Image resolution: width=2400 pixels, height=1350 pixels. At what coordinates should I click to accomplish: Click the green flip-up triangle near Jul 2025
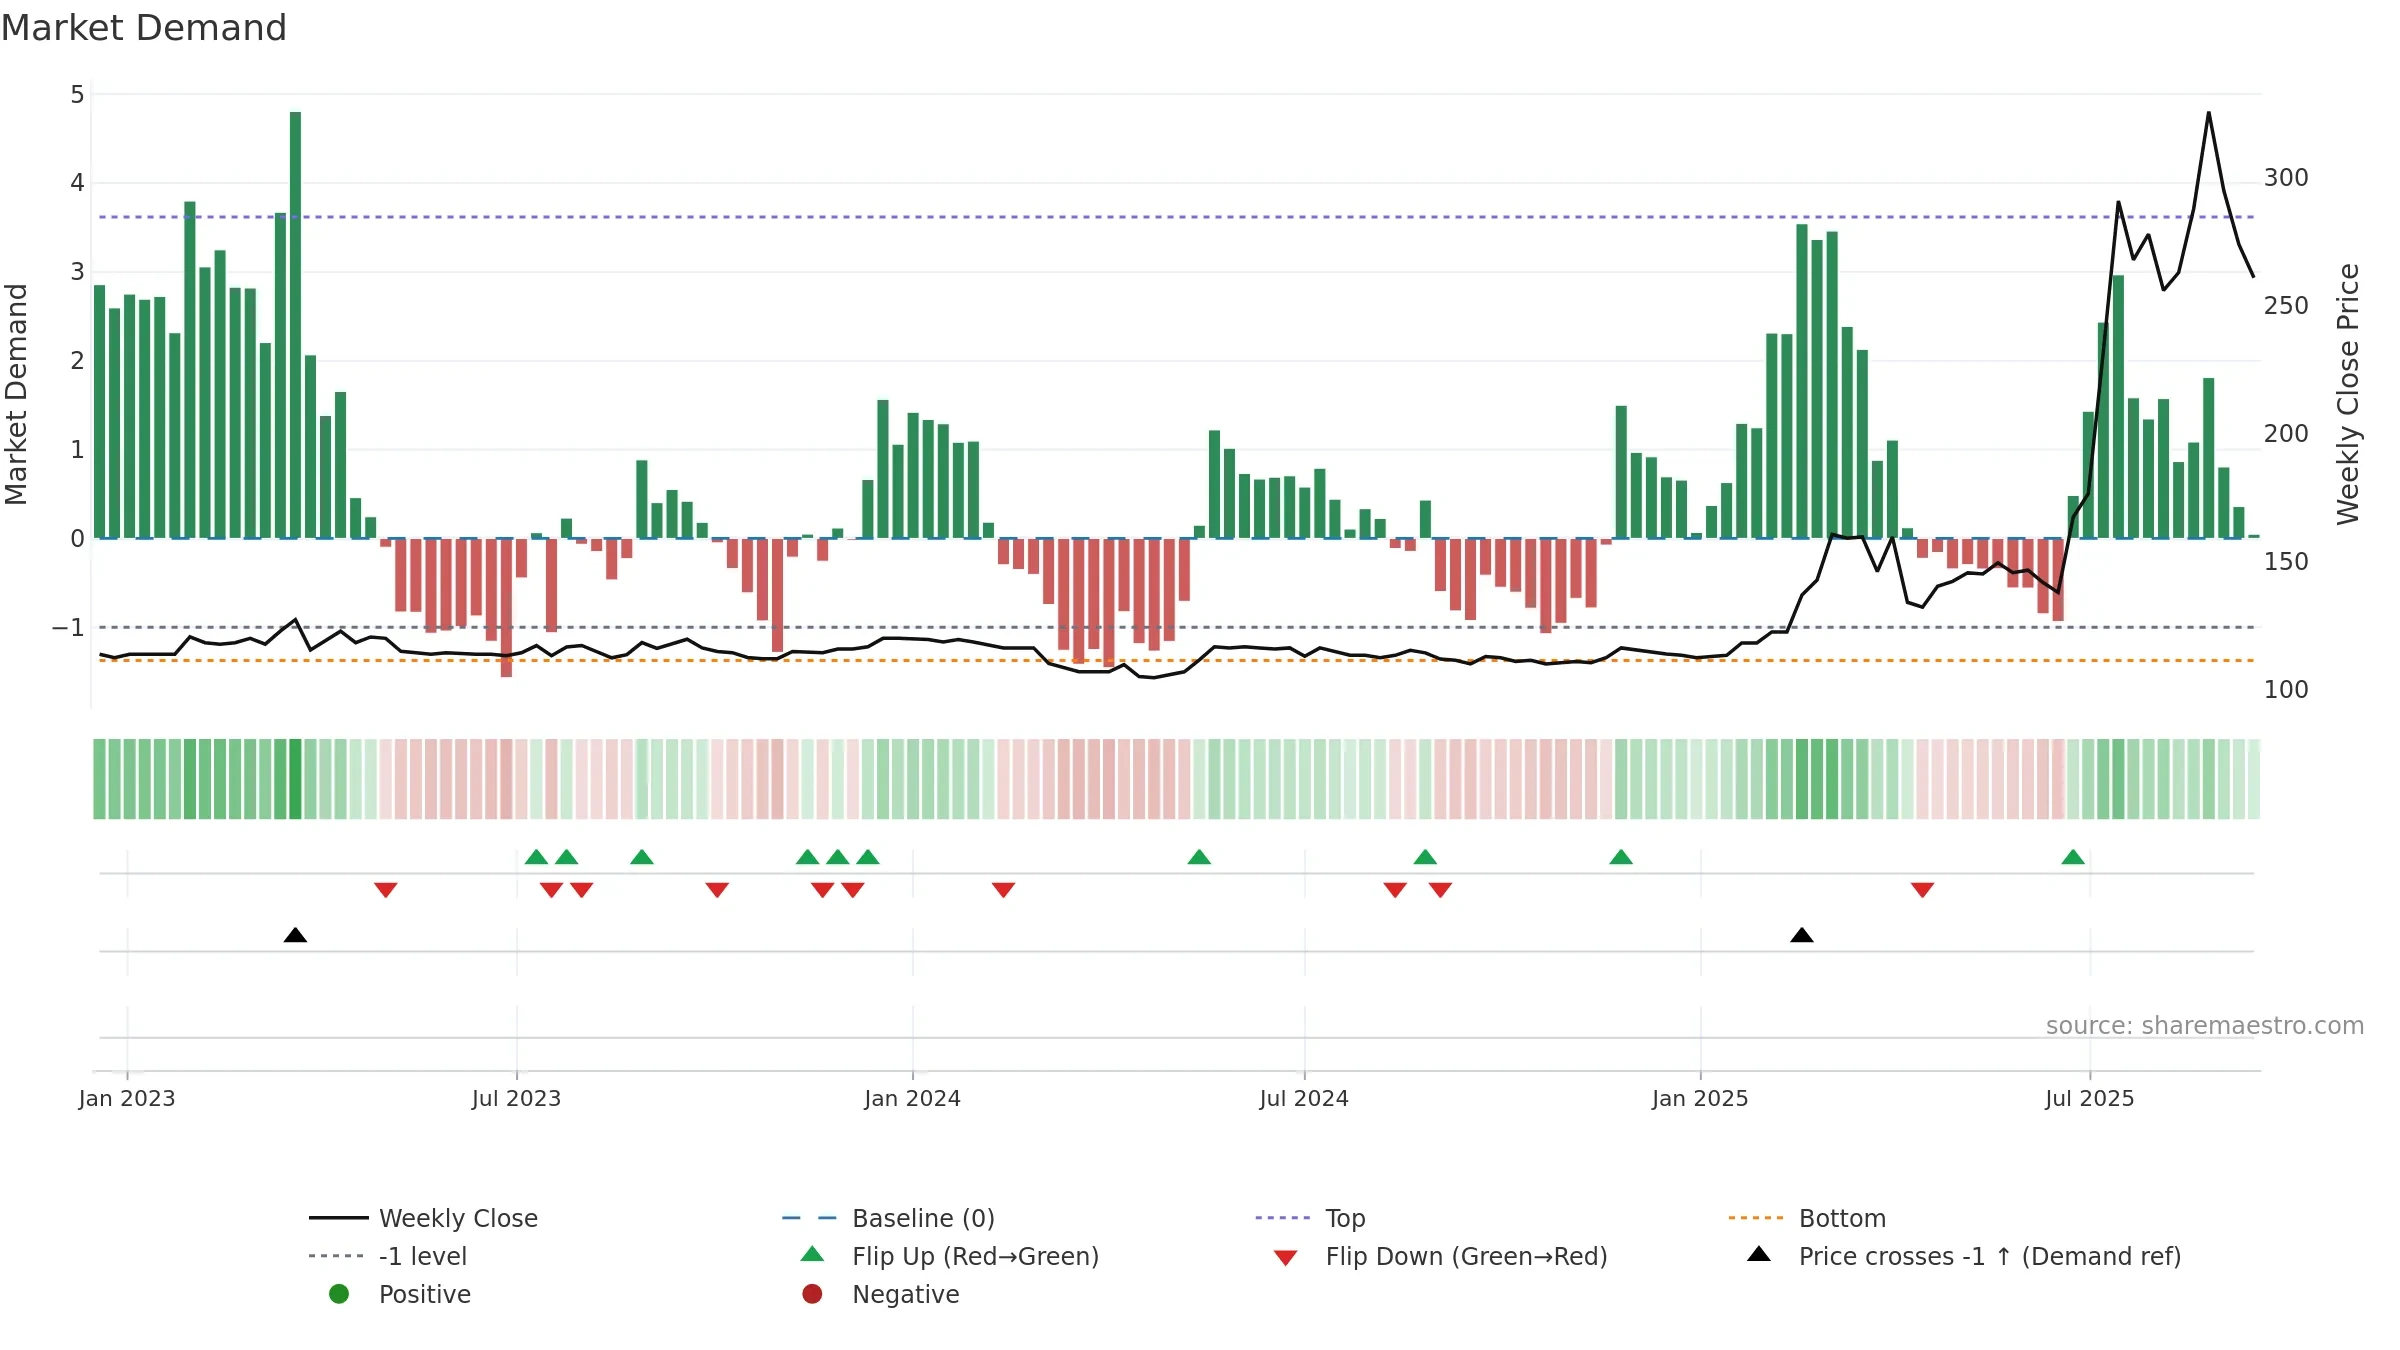click(2073, 857)
